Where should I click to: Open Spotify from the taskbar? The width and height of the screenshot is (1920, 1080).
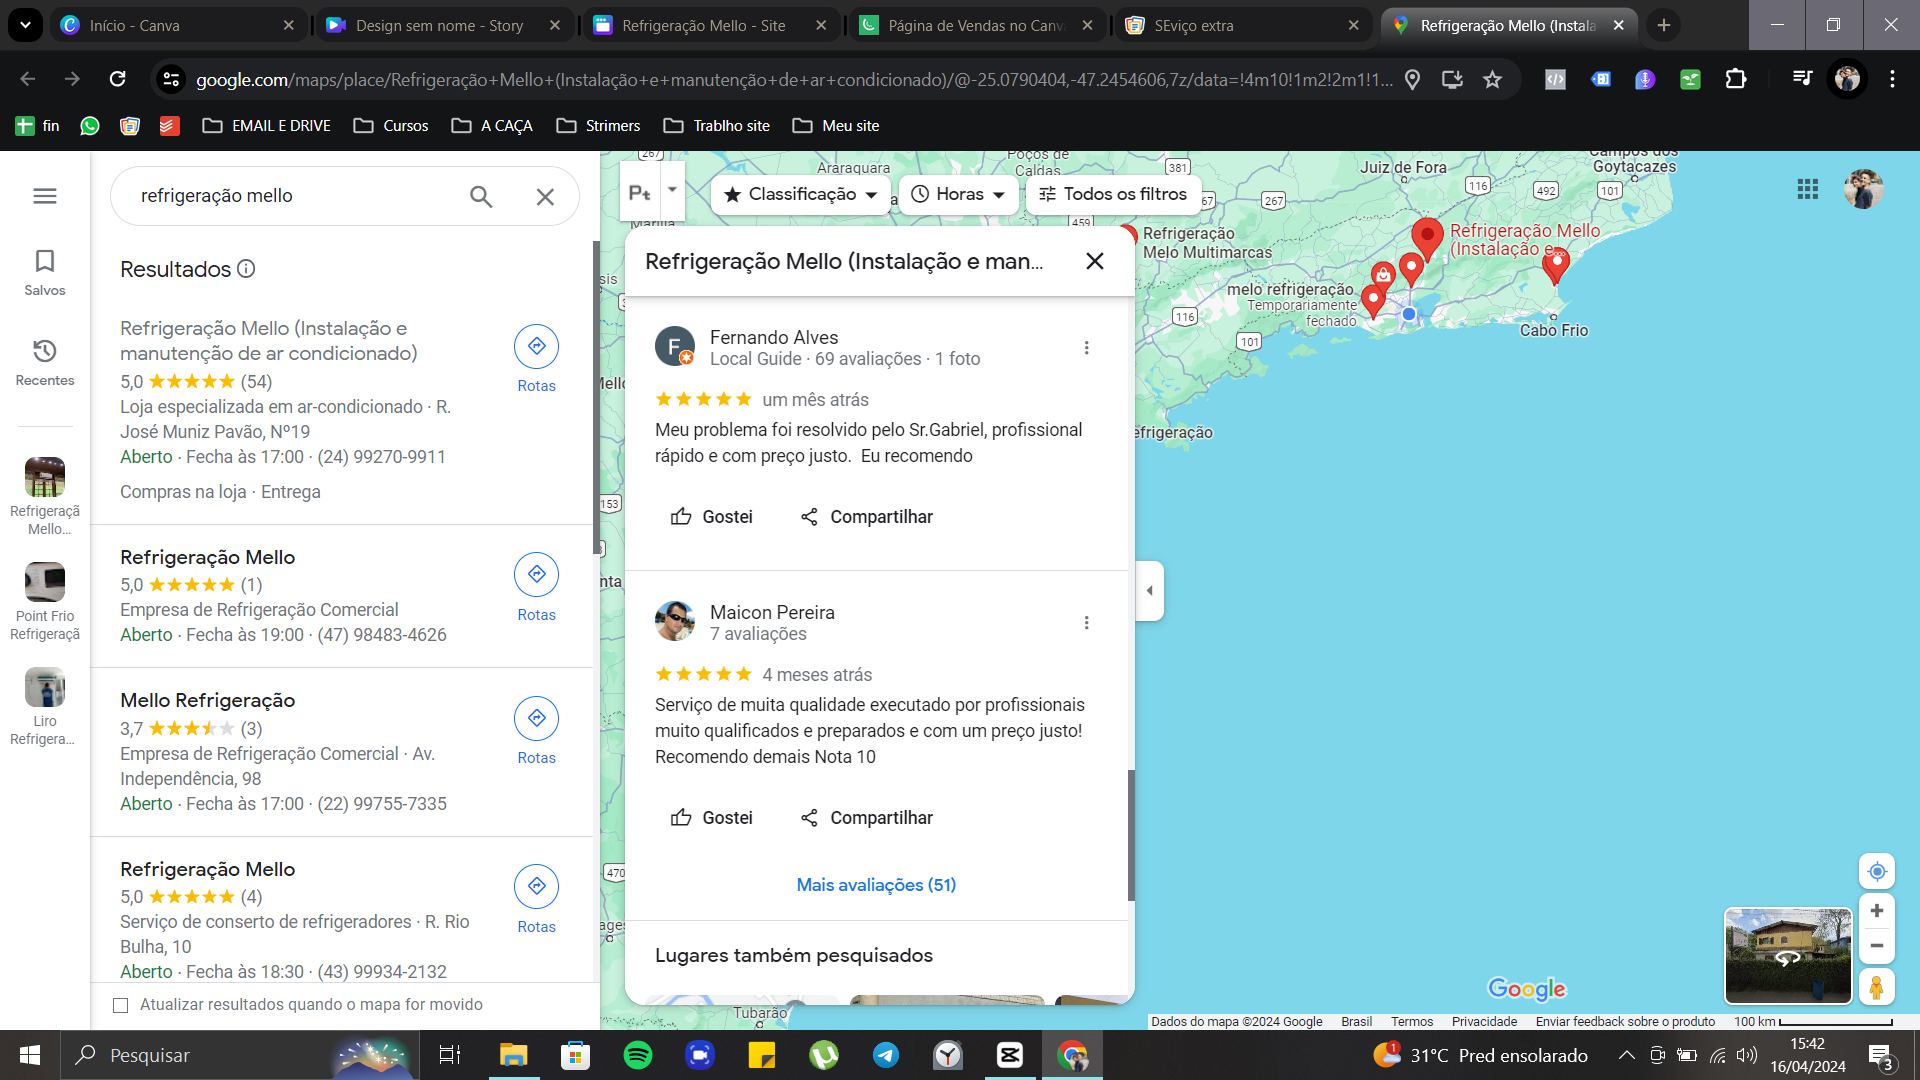coord(638,1055)
